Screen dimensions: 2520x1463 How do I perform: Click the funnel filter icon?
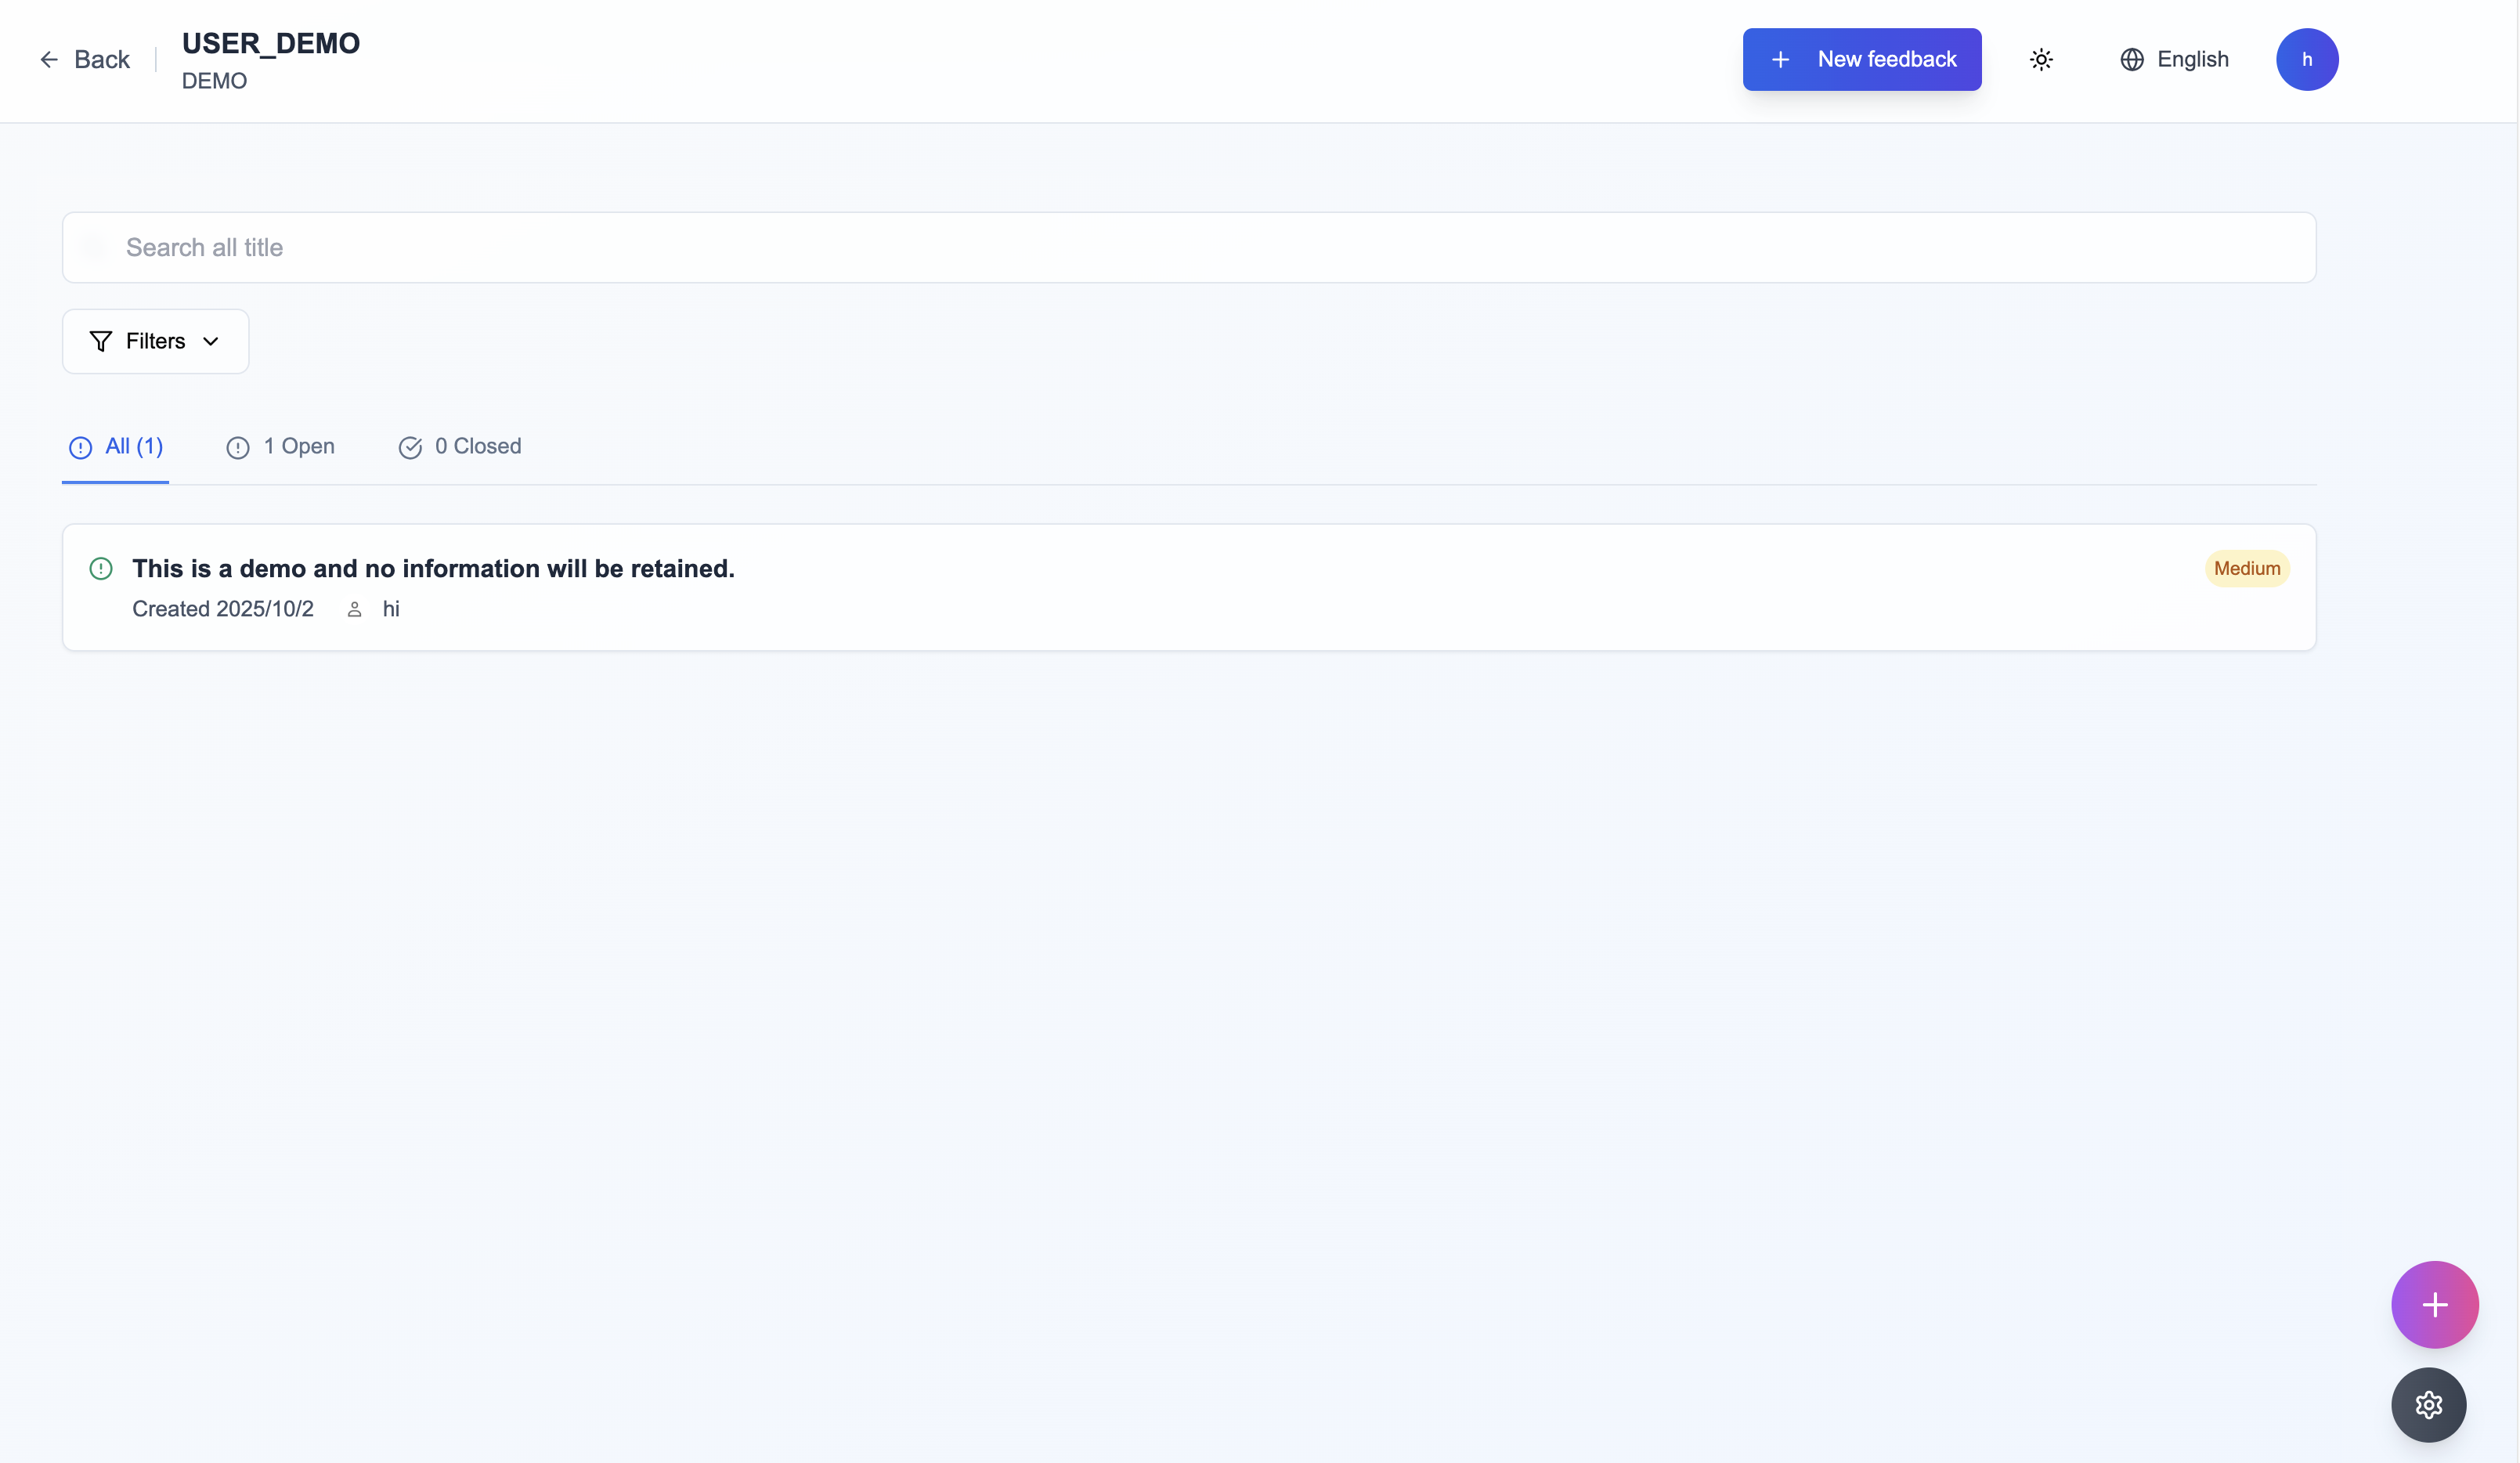[x=100, y=342]
